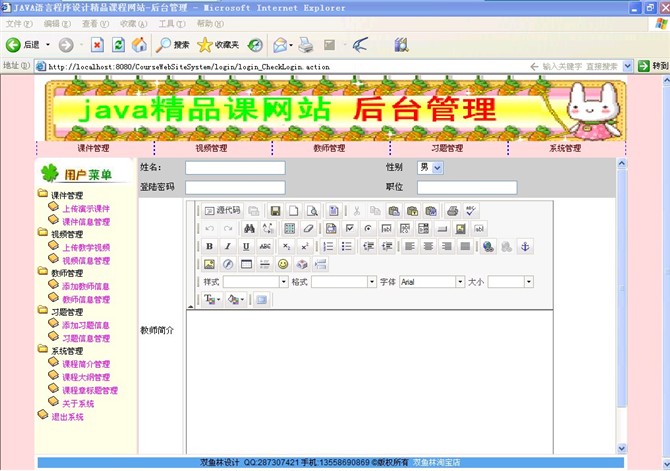The width and height of the screenshot is (670, 471).
Task: Click the Replace icon in editor toolbar
Action: (268, 229)
